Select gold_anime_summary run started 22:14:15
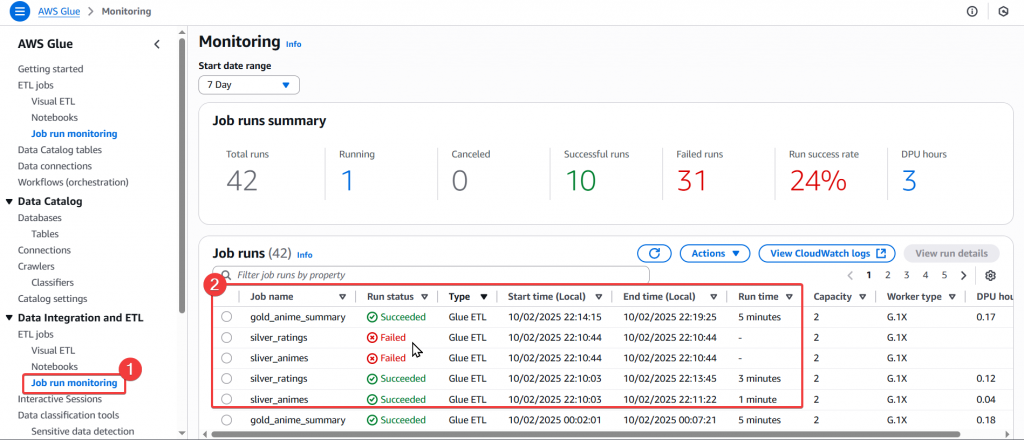The height and width of the screenshot is (440, 1024). pos(227,317)
